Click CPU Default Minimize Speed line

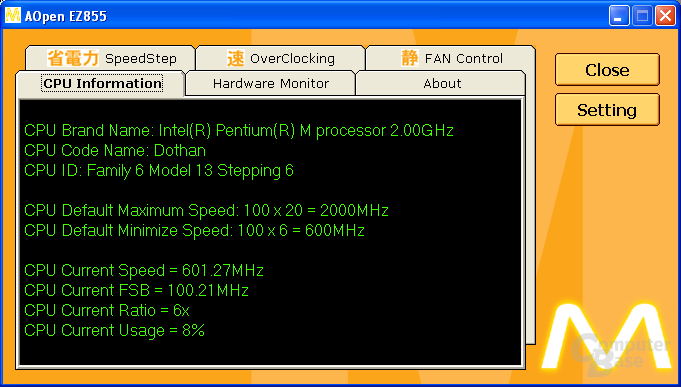click(x=194, y=231)
